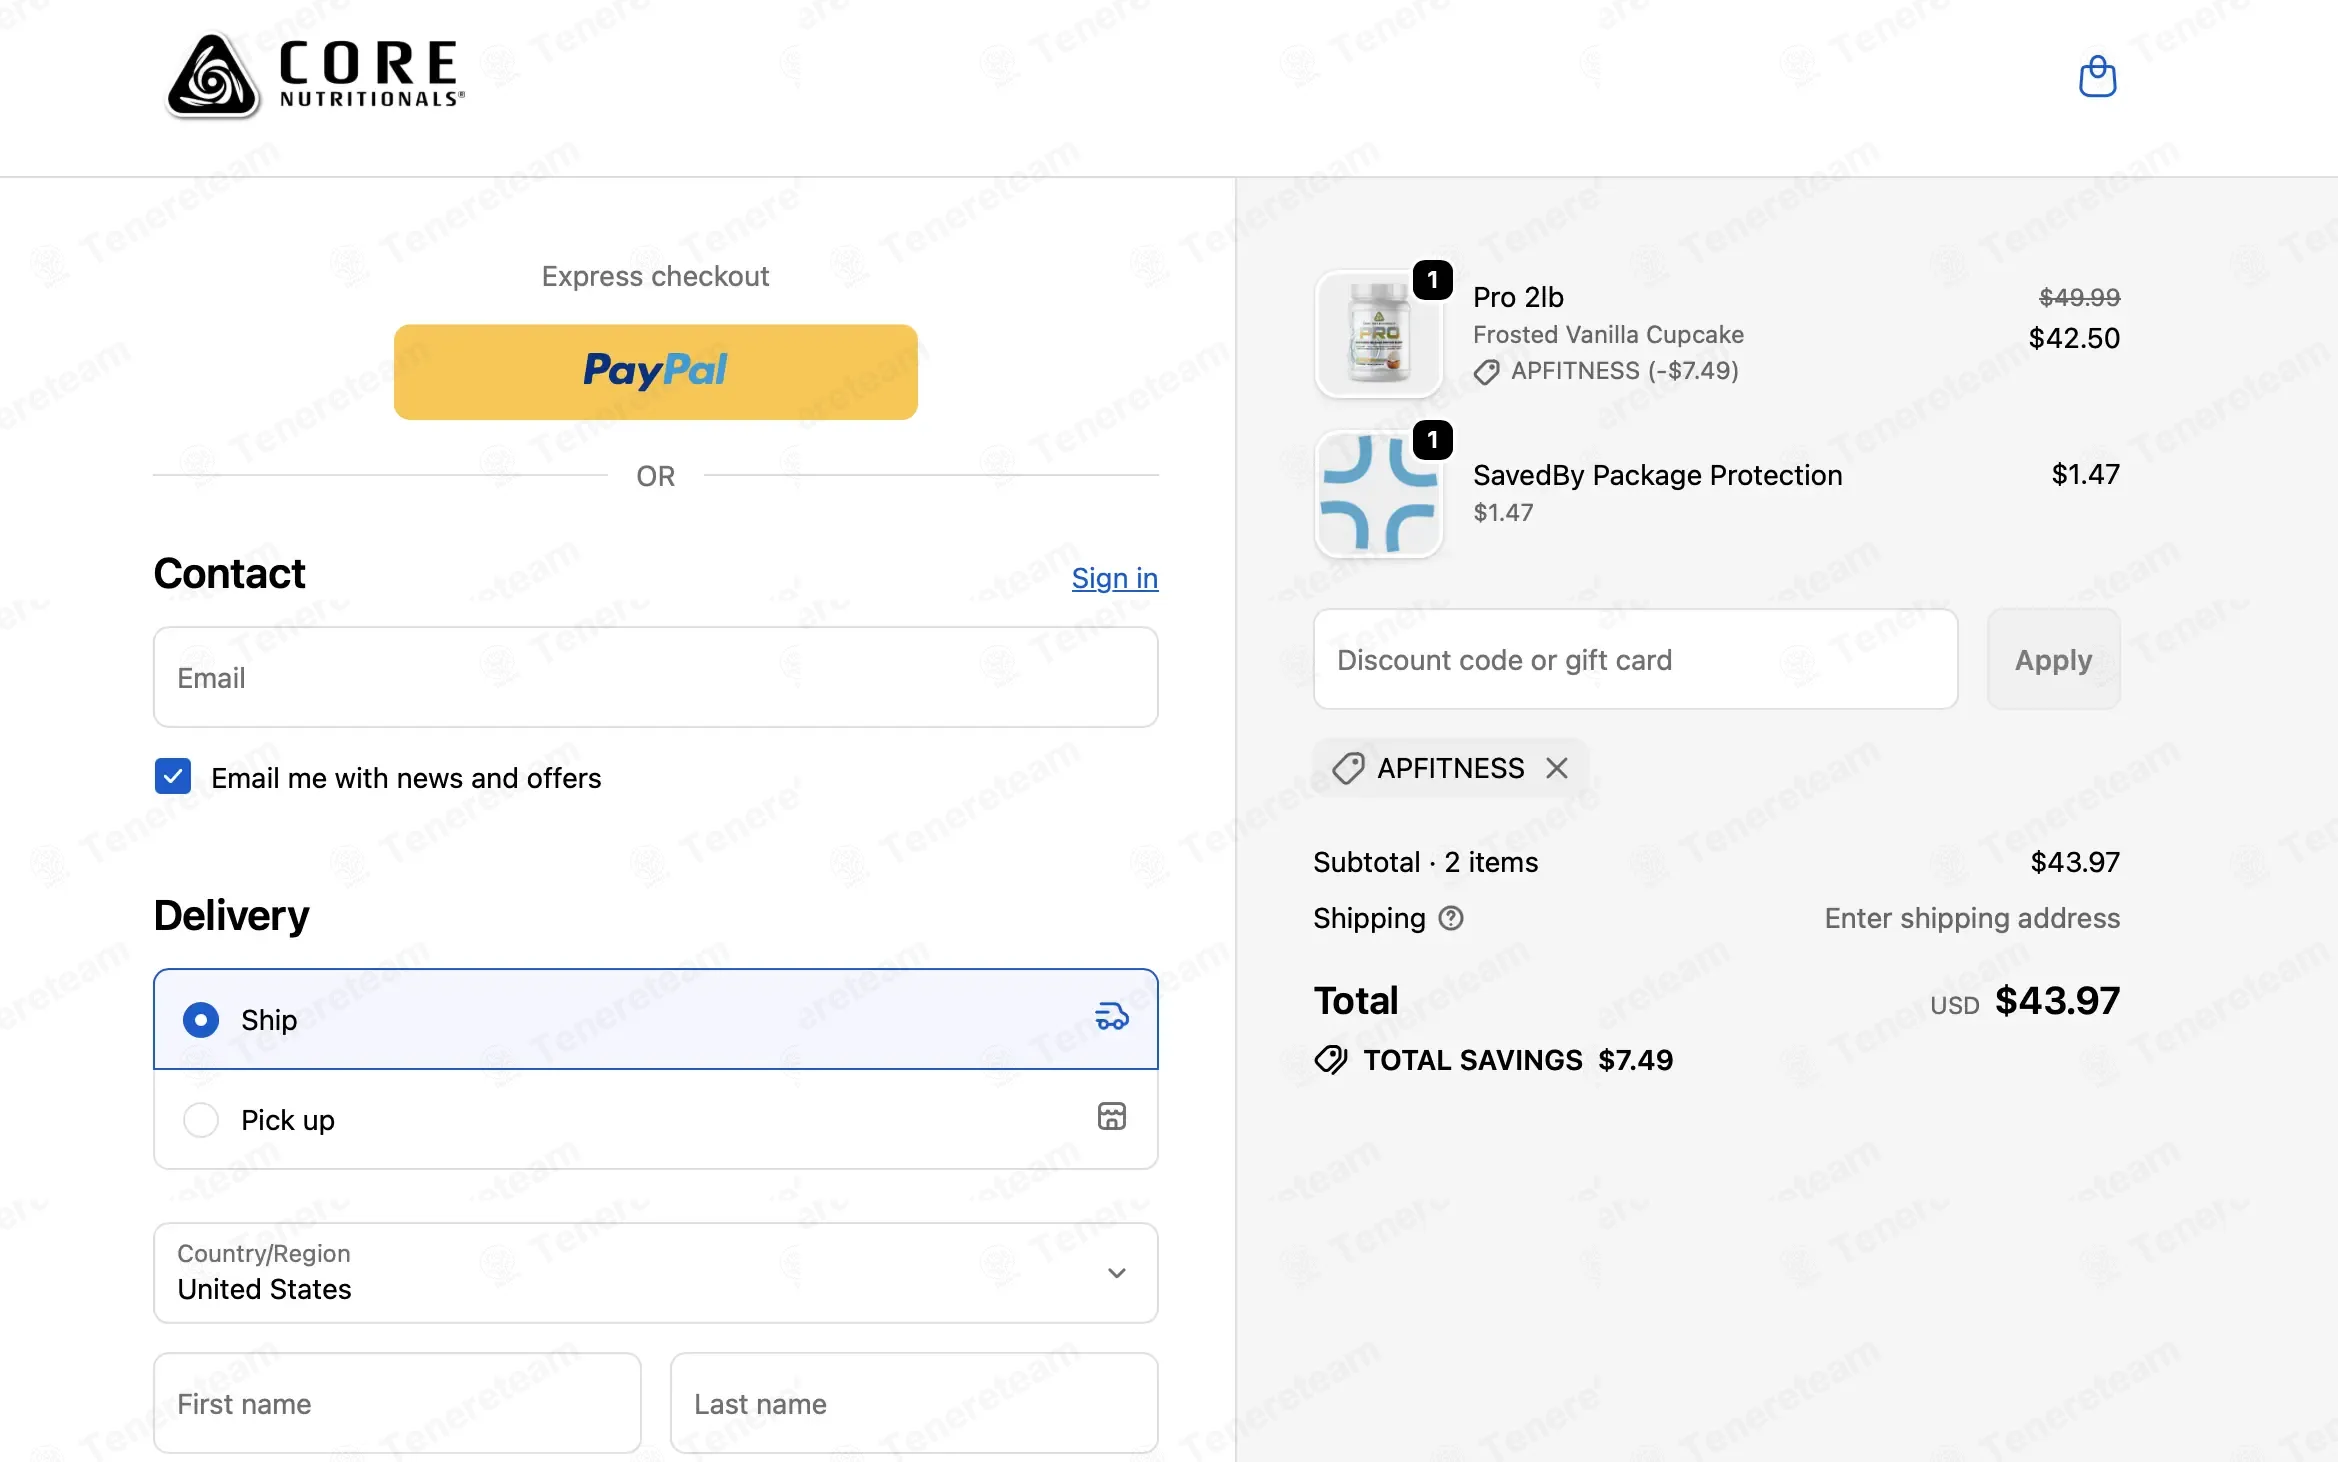Click the Pro 2lb product name
The height and width of the screenshot is (1462, 2338).
(x=1518, y=297)
